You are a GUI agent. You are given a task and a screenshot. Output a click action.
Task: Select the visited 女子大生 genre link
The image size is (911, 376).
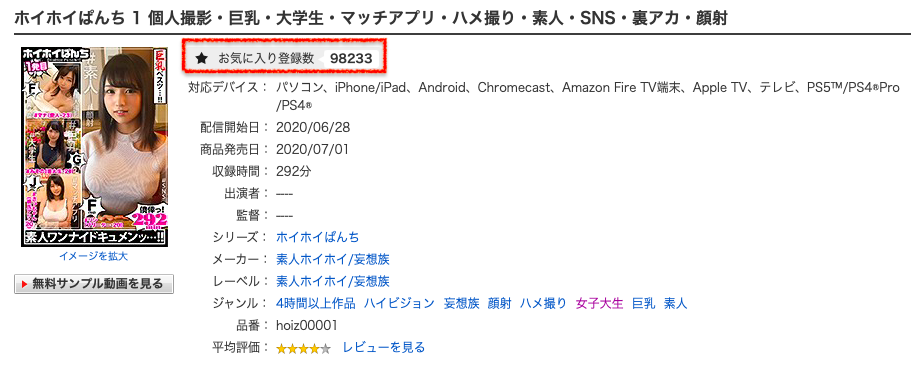(x=599, y=303)
